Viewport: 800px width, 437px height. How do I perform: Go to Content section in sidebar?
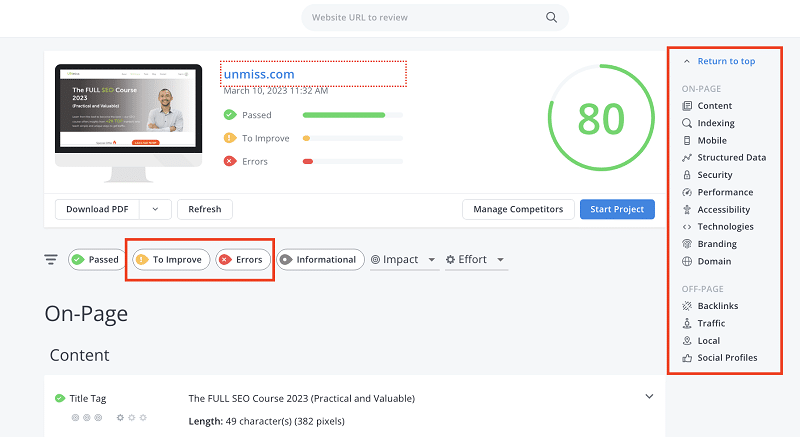714,106
